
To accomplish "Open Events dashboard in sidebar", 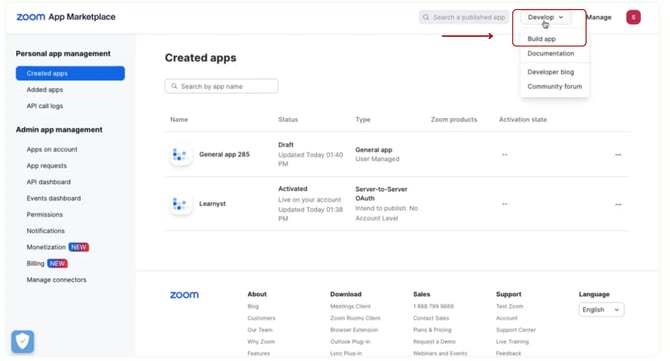I will pos(54,198).
